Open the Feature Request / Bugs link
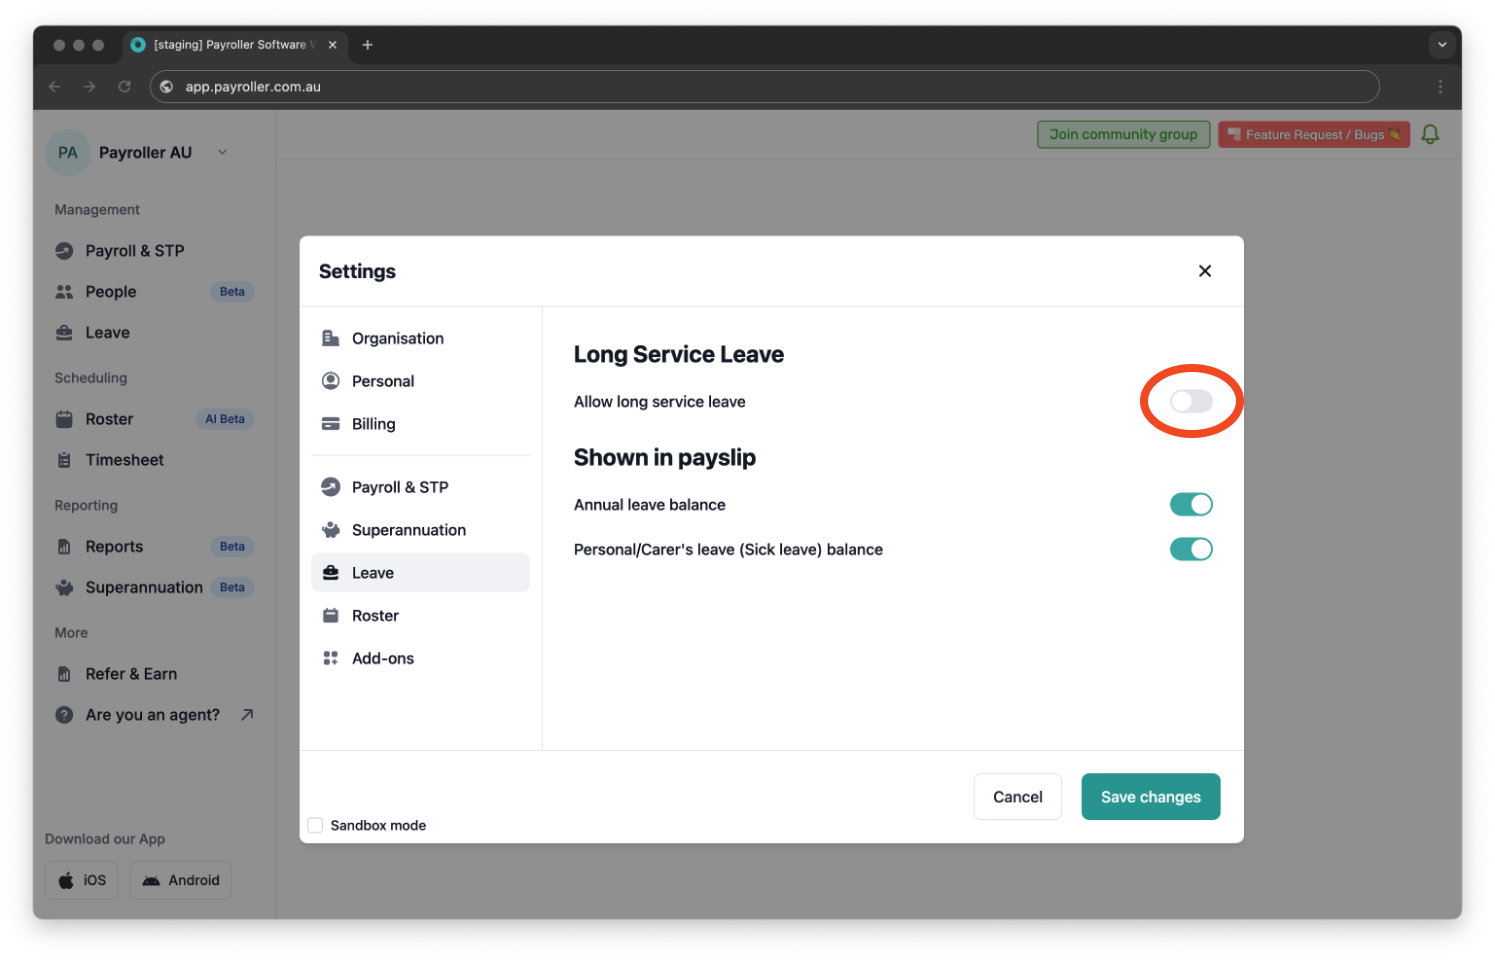 tap(1313, 133)
